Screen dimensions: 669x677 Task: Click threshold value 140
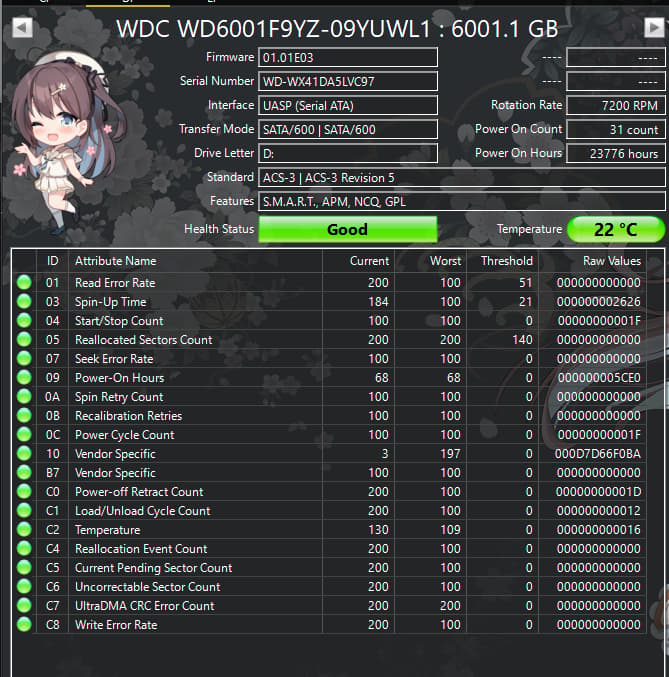click(x=523, y=340)
